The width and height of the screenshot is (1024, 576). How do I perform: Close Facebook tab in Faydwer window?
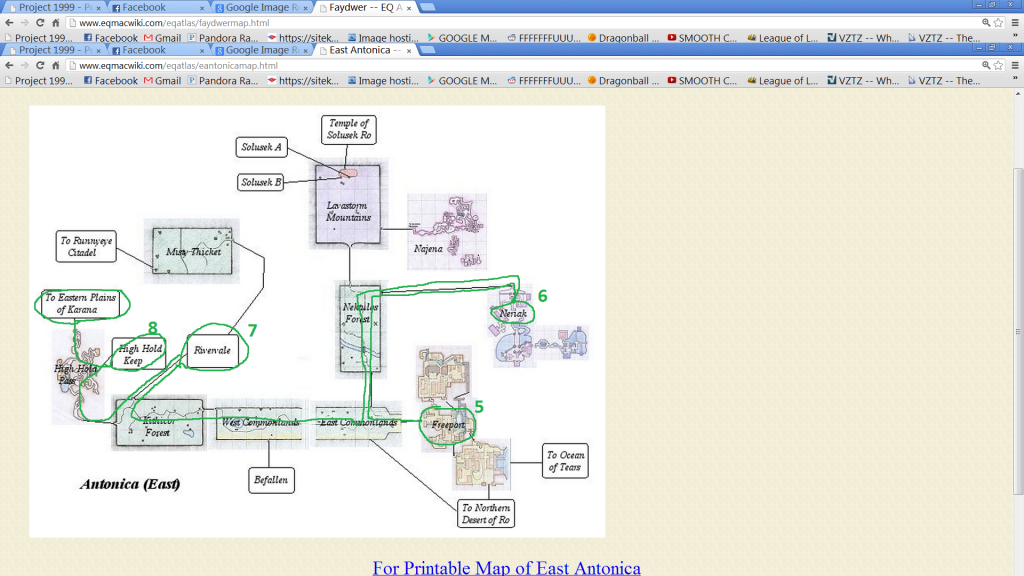click(x=202, y=8)
